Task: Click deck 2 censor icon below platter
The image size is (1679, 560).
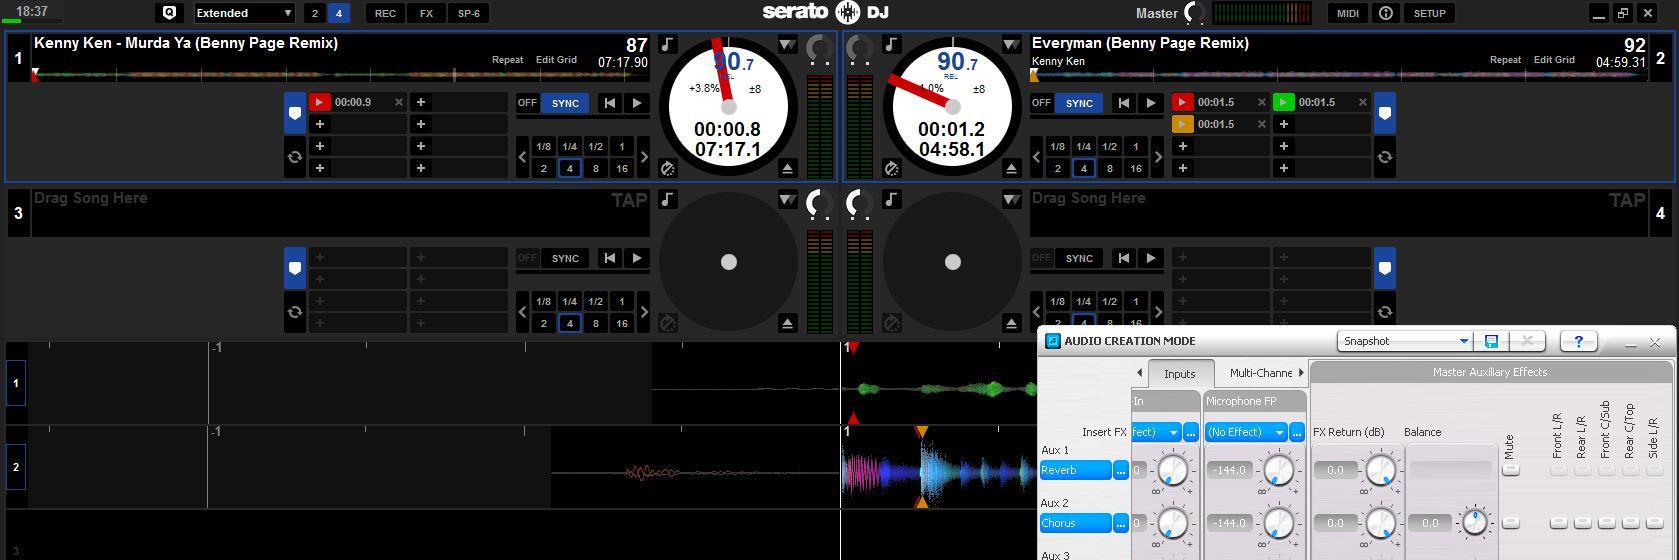Action: (x=891, y=168)
